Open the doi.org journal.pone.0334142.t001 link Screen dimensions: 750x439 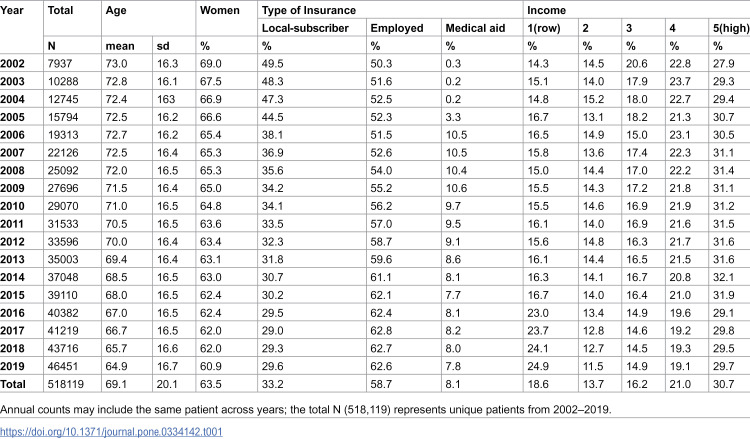tap(111, 432)
